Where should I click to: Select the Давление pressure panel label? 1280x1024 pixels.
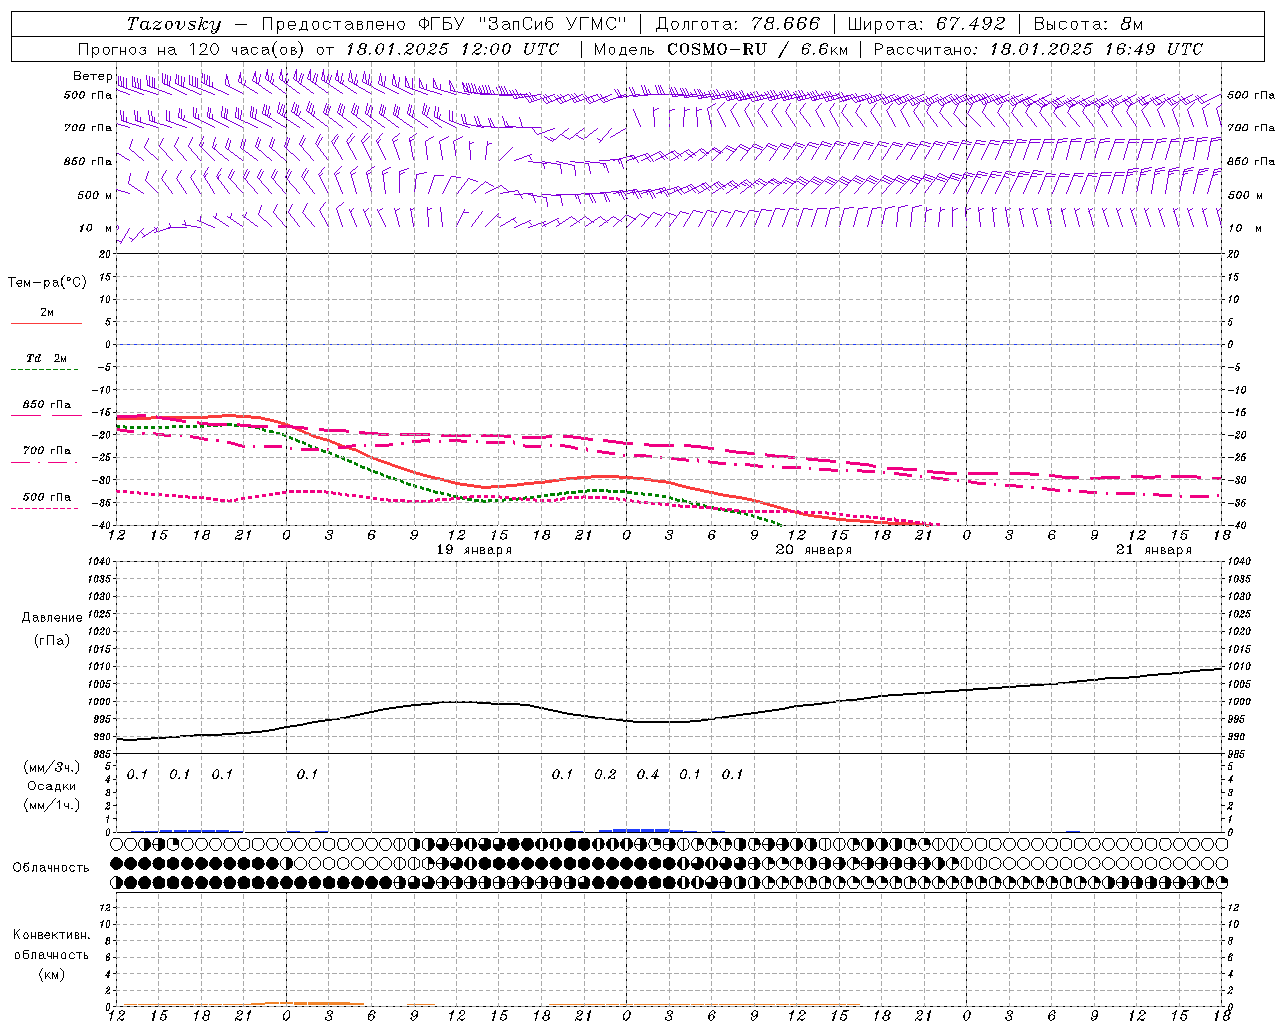pyautogui.click(x=52, y=618)
